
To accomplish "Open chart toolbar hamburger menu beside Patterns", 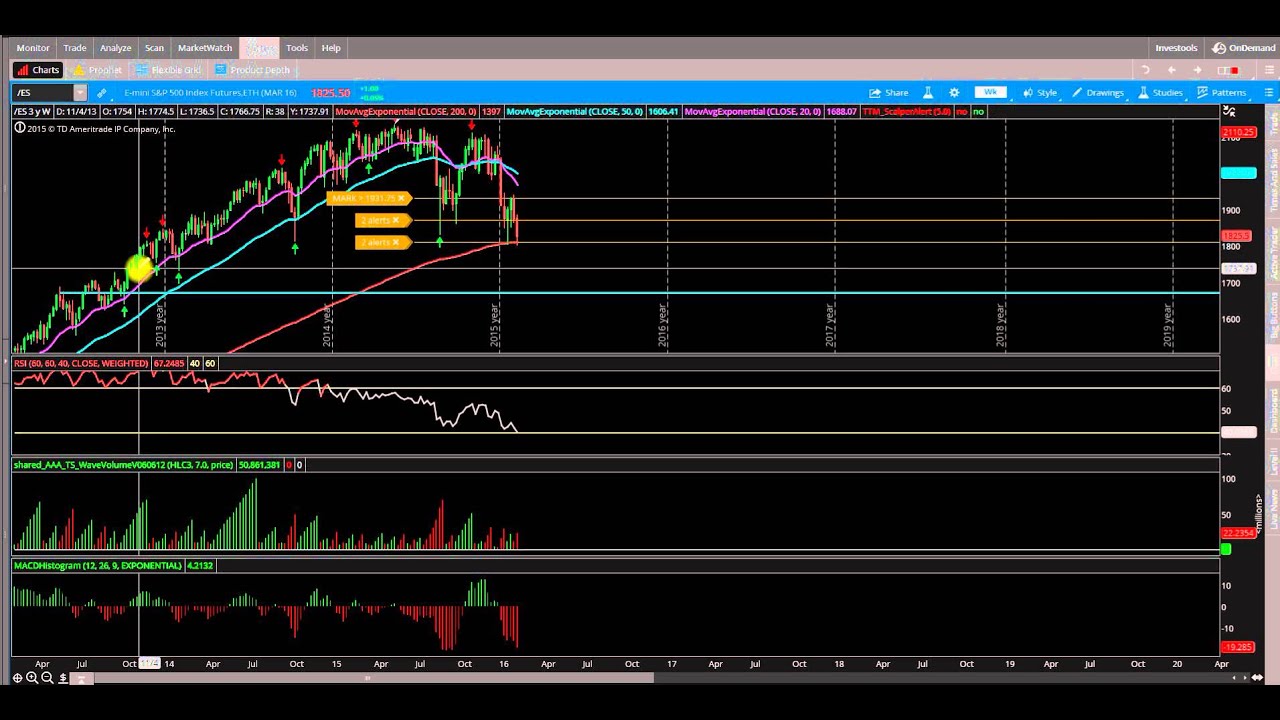I will pyautogui.click(x=1269, y=93).
